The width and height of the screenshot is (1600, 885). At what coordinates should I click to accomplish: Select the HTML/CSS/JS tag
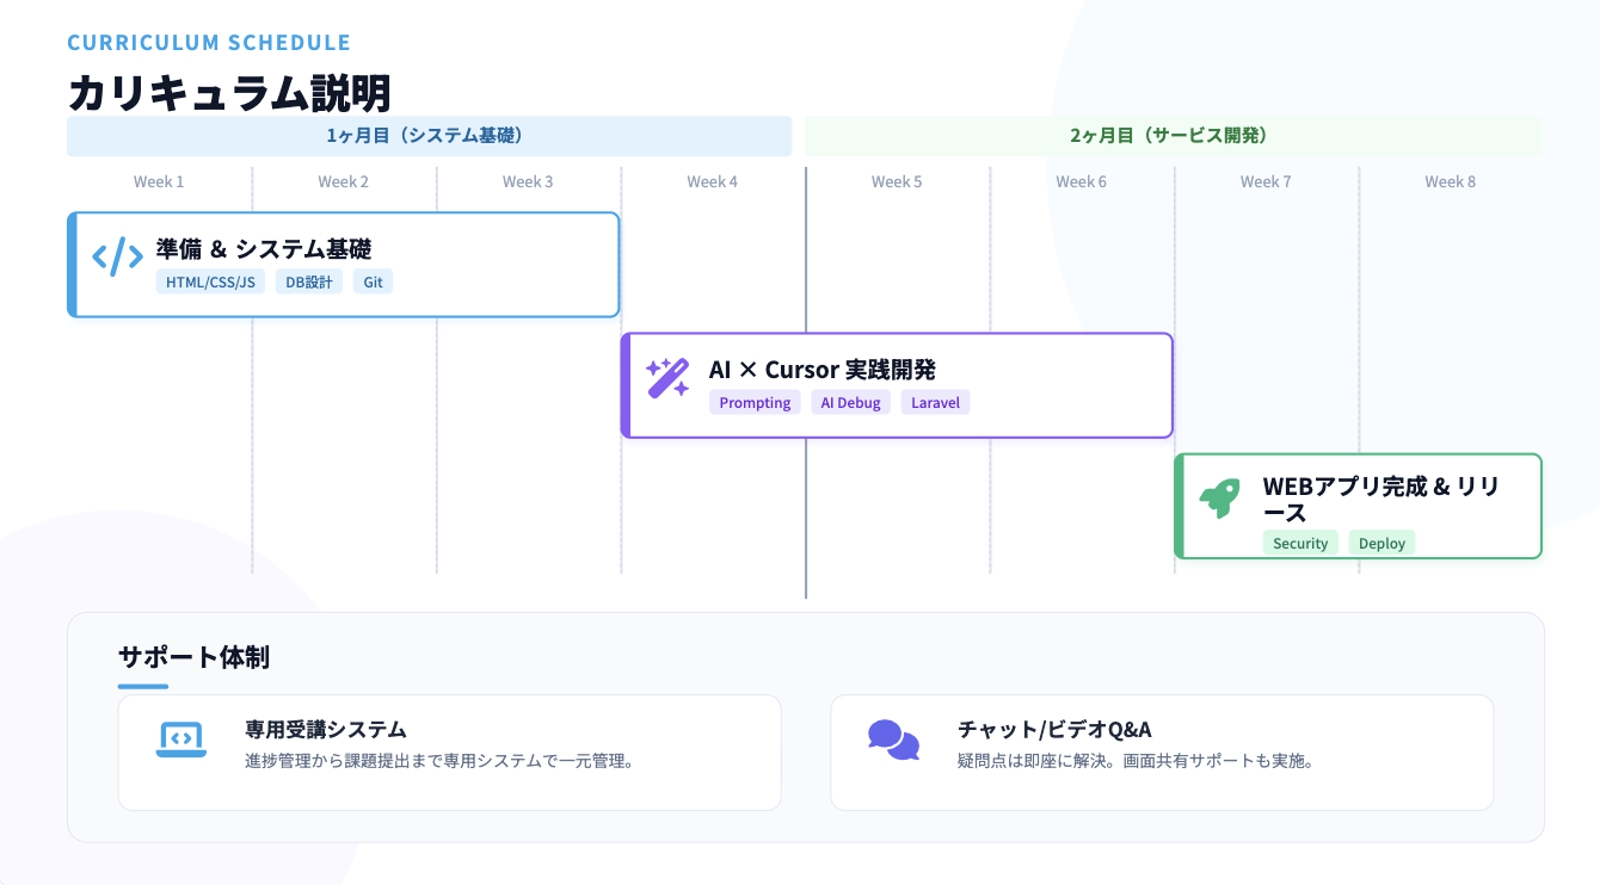pyautogui.click(x=210, y=282)
